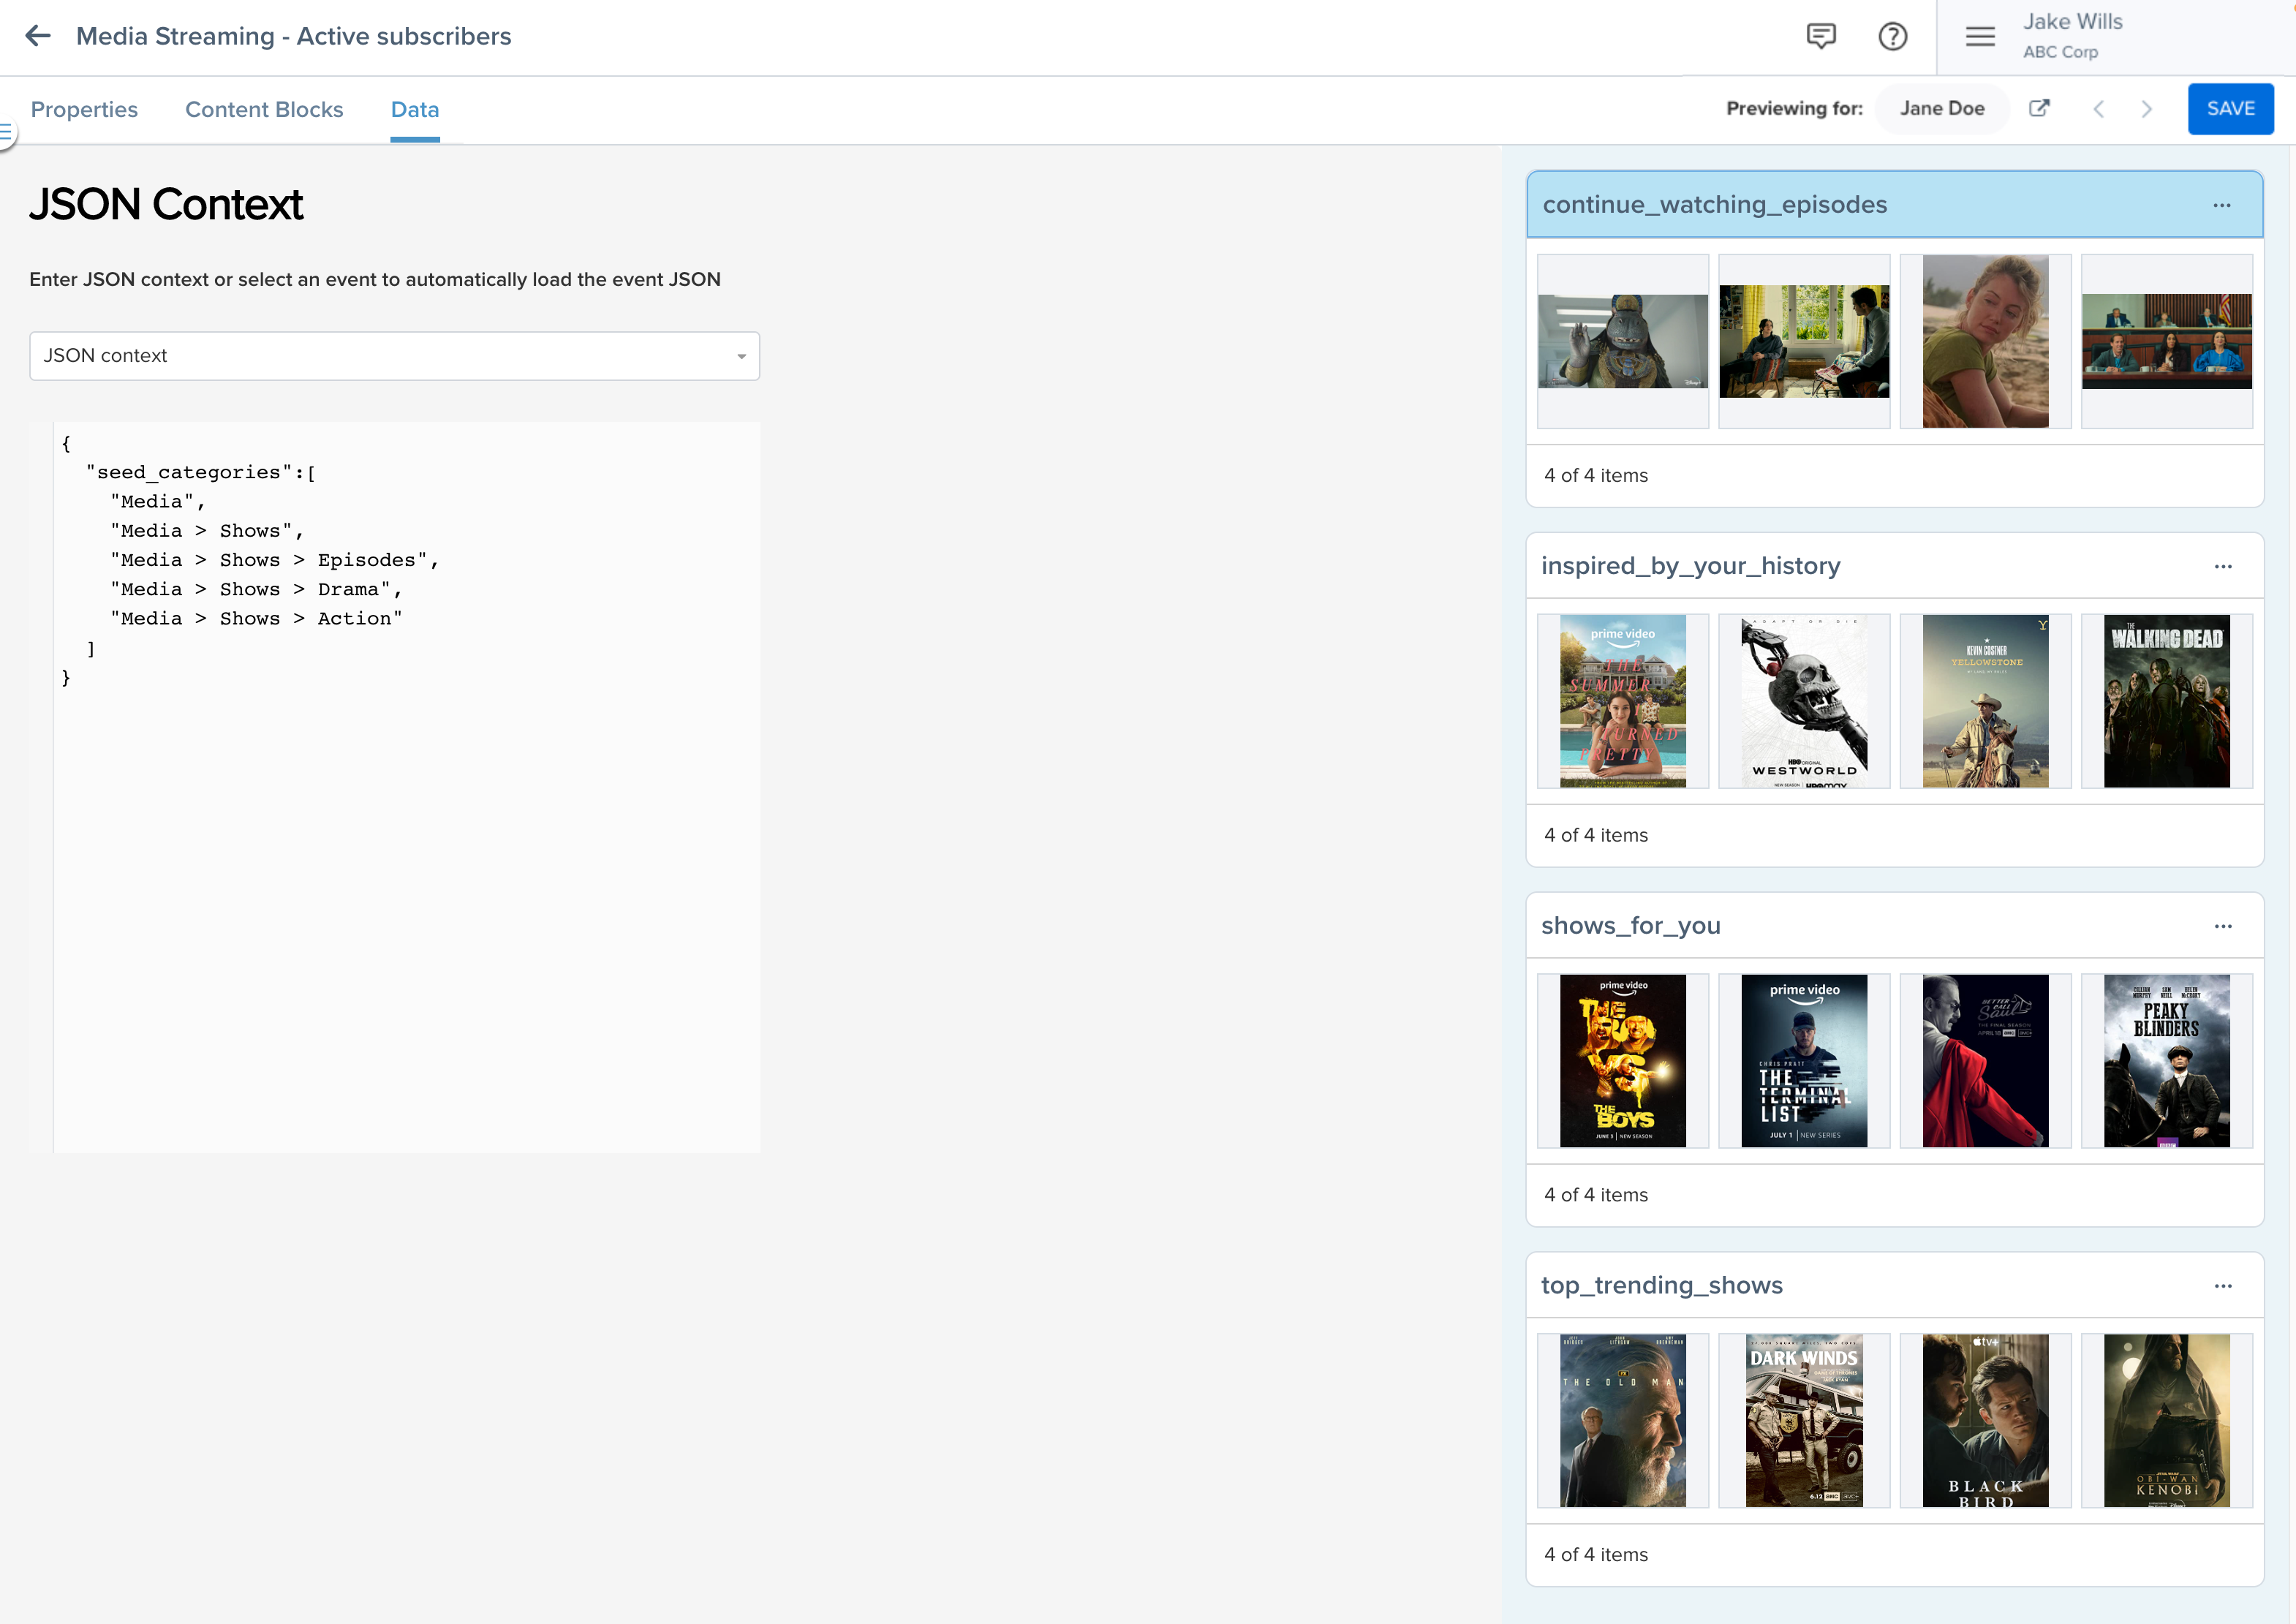Click the alien creature episode thumbnail
The width and height of the screenshot is (2296, 1624).
1623,341
